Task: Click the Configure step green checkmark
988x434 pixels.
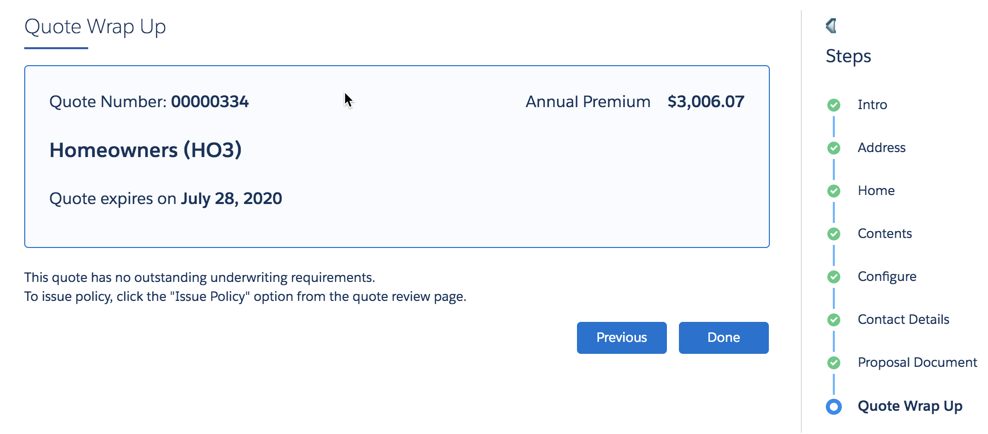Action: (834, 277)
